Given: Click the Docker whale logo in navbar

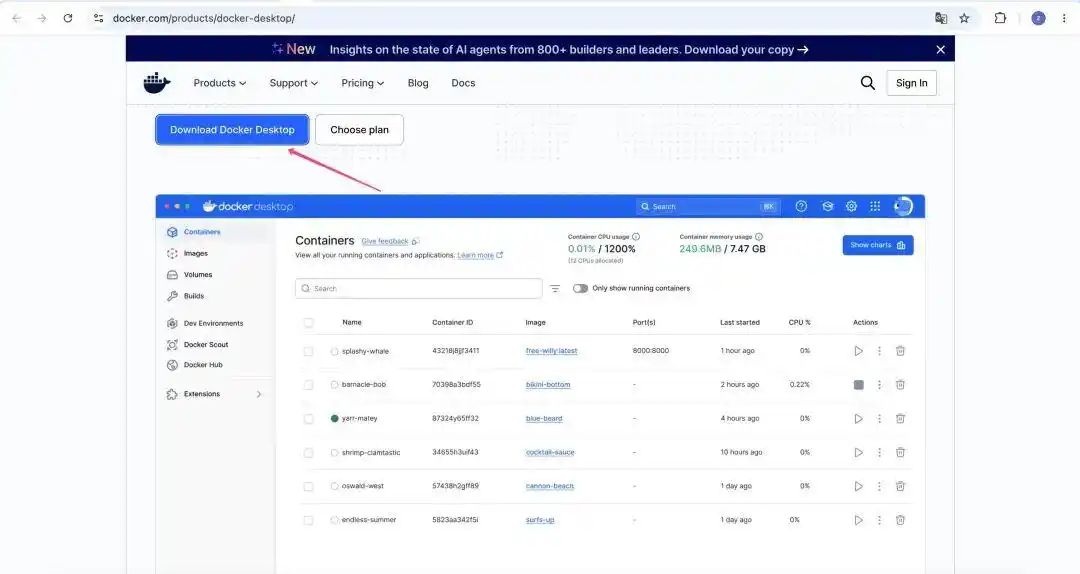Looking at the screenshot, I should (156, 83).
